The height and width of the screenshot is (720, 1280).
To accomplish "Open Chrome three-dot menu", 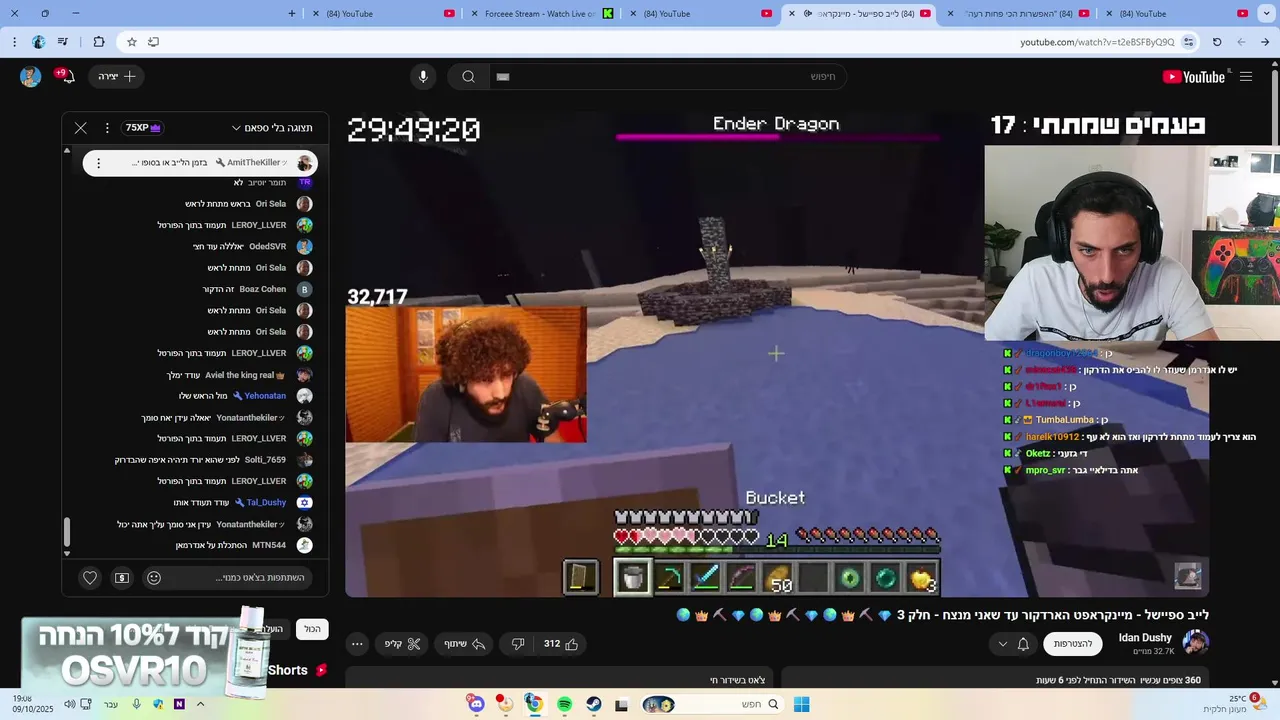I will [14, 42].
